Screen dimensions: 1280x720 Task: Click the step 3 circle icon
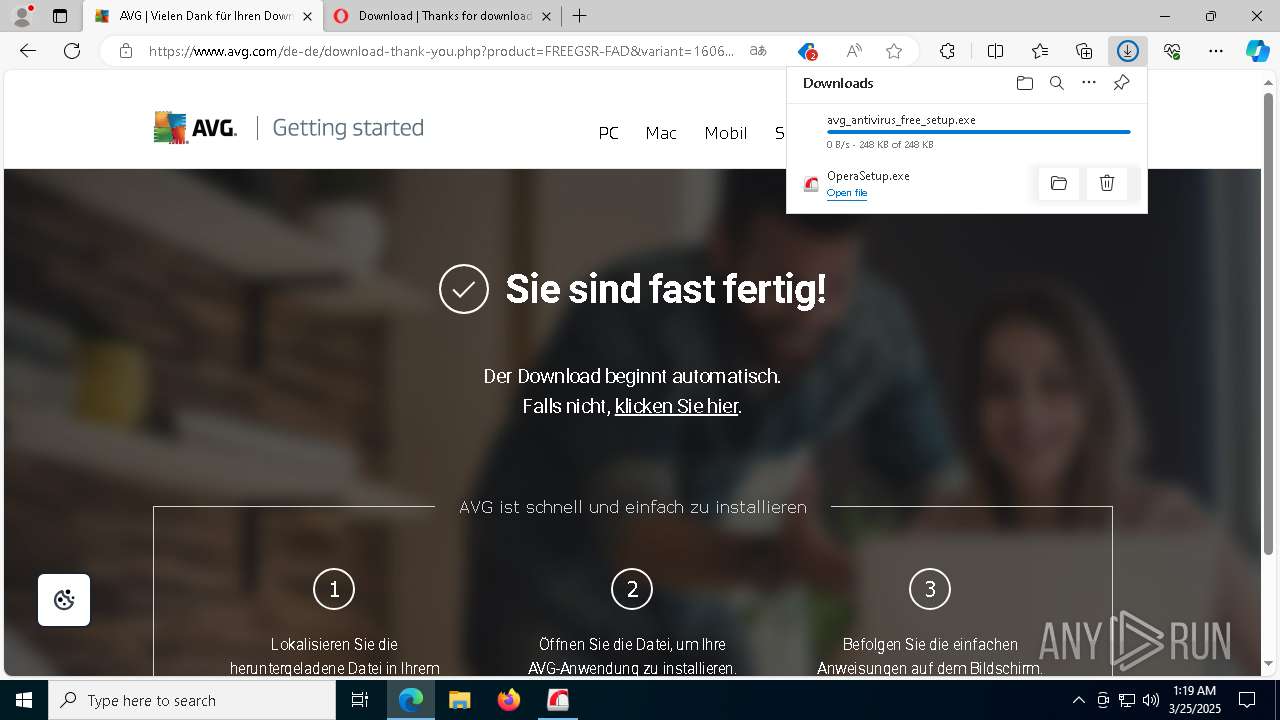tap(930, 589)
